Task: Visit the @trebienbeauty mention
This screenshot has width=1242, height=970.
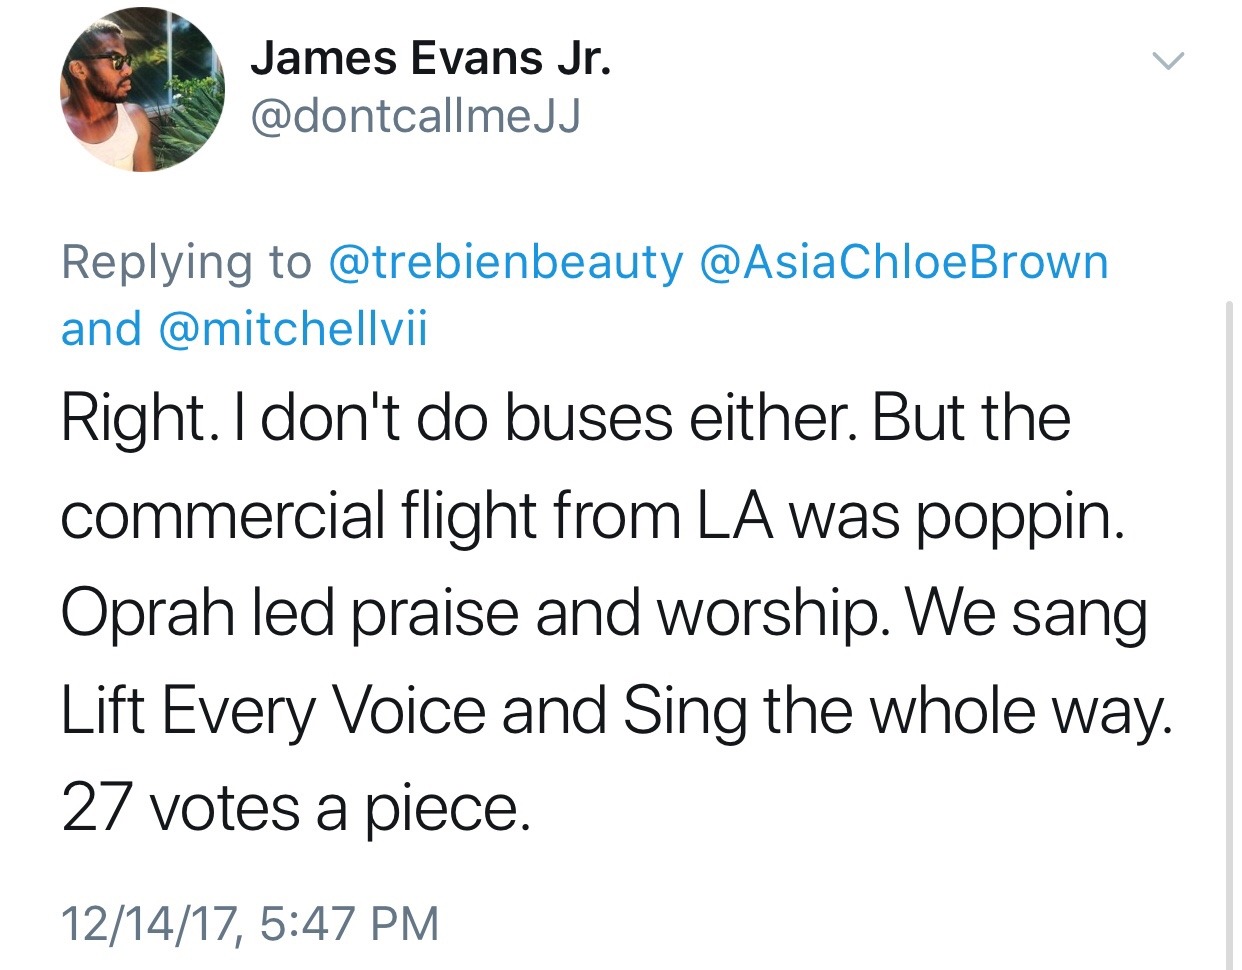Action: point(505,263)
